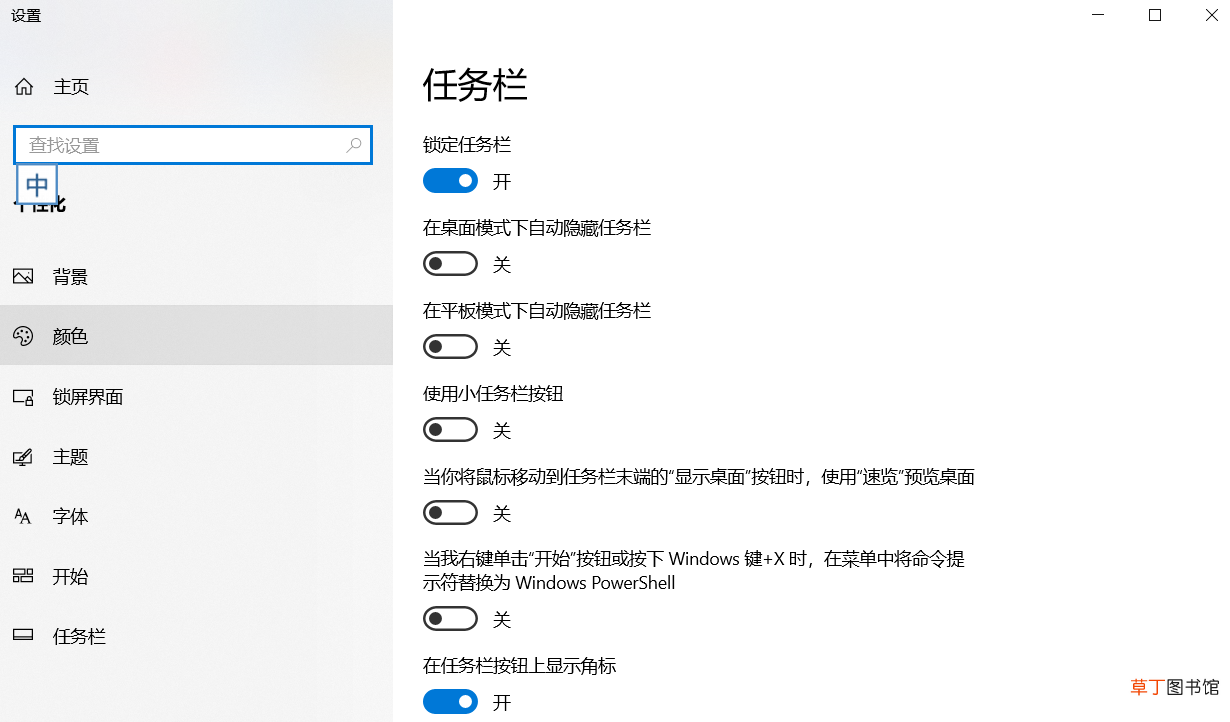Click the 使用小任务栏按钮 label
1230x722 pixels.
coord(493,394)
